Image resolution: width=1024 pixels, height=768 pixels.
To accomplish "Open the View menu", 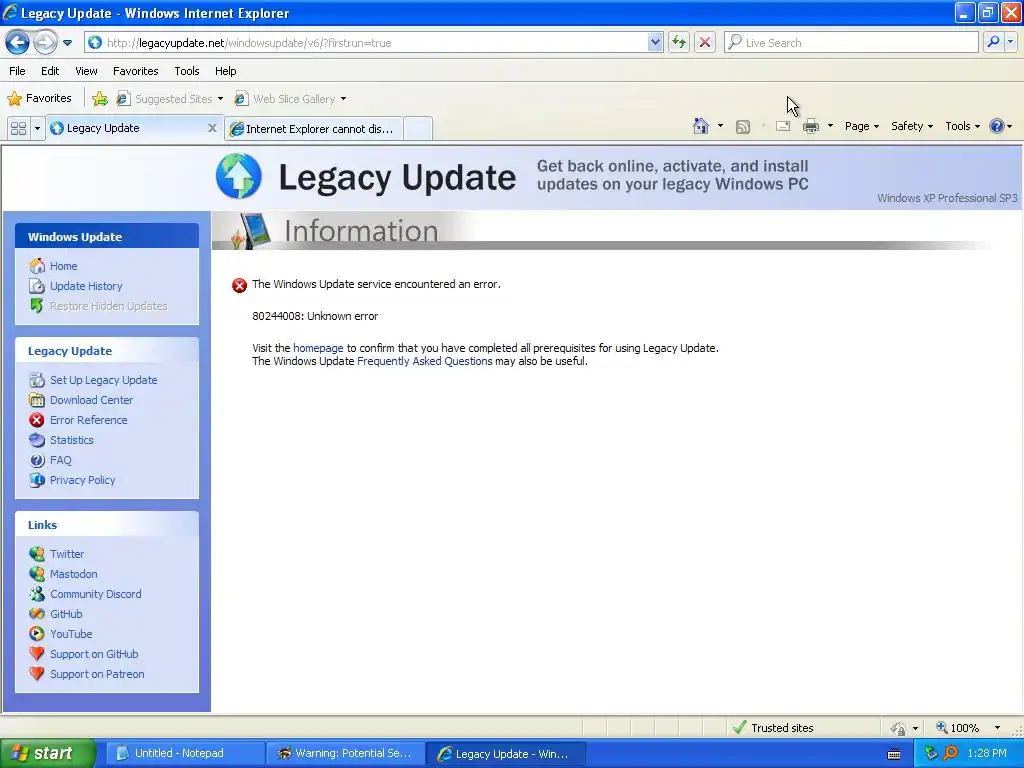I will pyautogui.click(x=86, y=71).
